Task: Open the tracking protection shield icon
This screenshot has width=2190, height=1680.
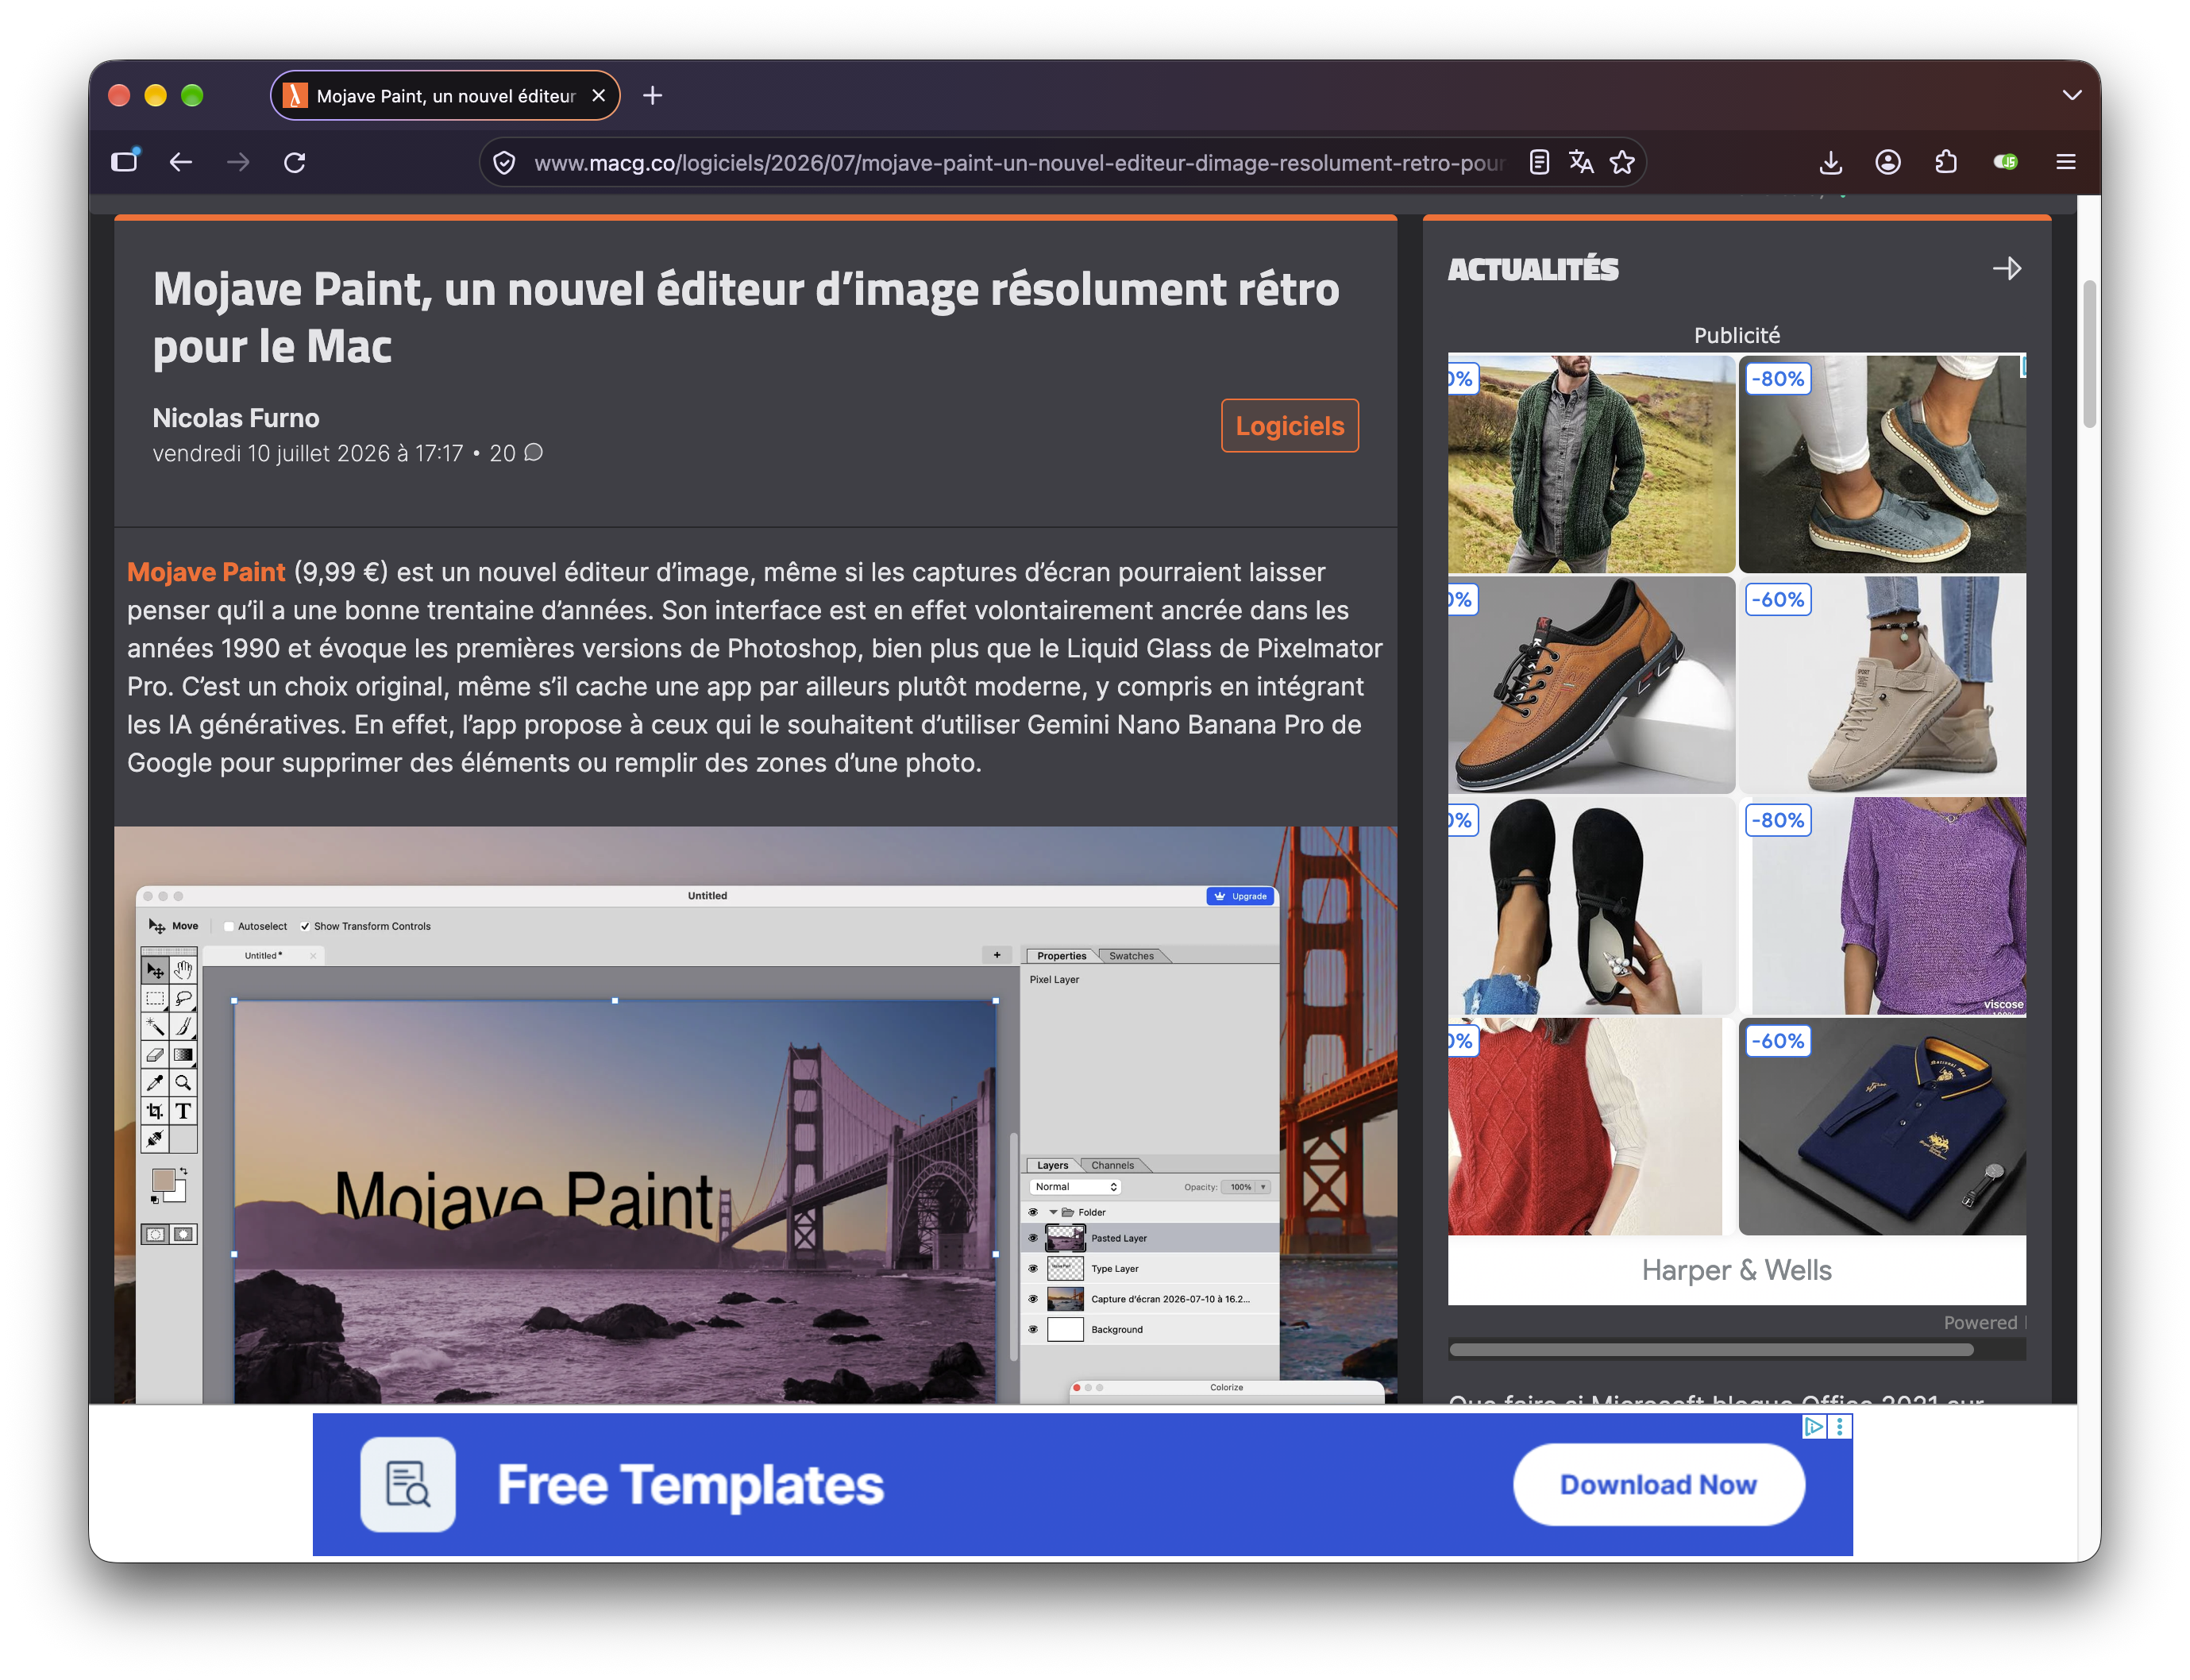Action: [x=505, y=163]
